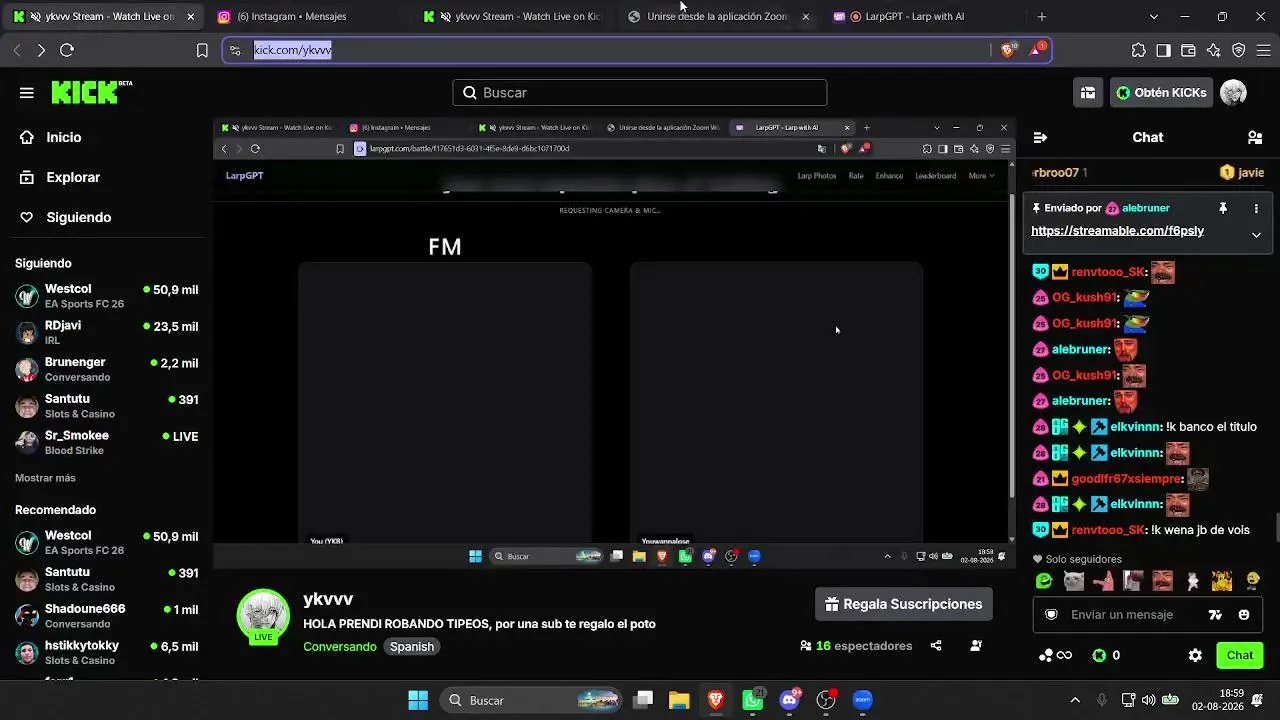Open Brave Rewards triangle icon

(x=1037, y=50)
